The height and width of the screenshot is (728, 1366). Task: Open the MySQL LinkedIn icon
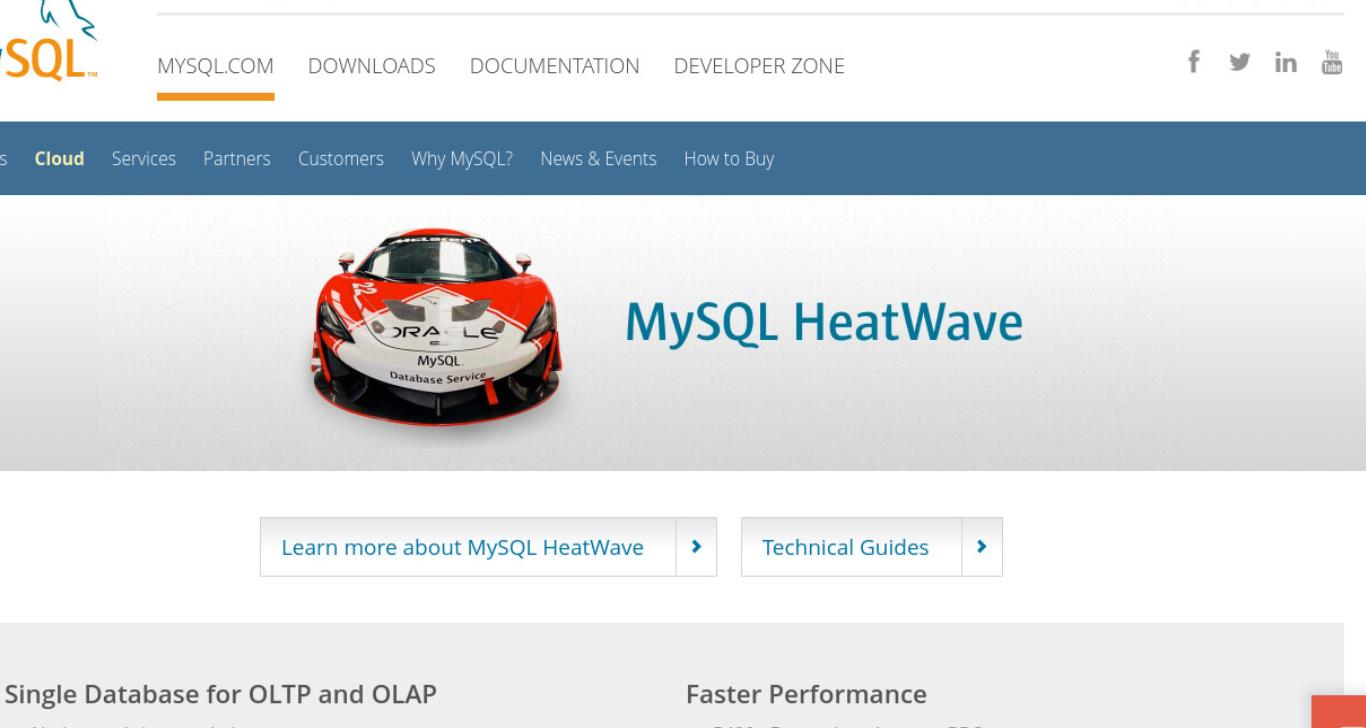point(1286,64)
